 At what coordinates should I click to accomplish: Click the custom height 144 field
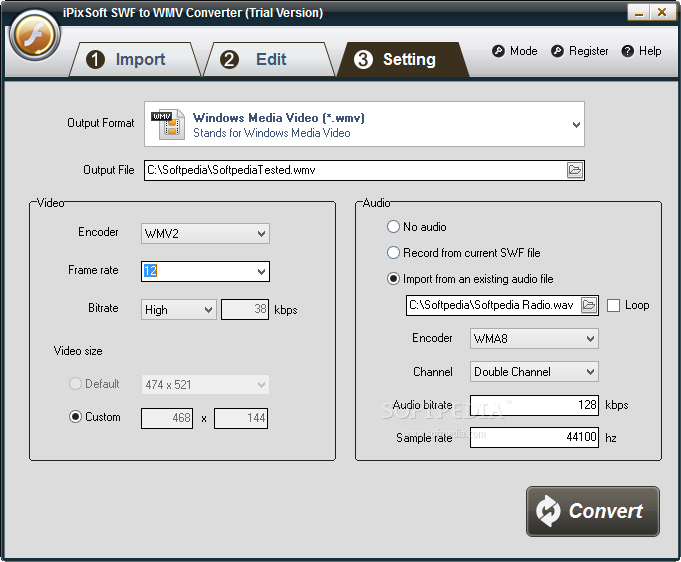(x=241, y=418)
